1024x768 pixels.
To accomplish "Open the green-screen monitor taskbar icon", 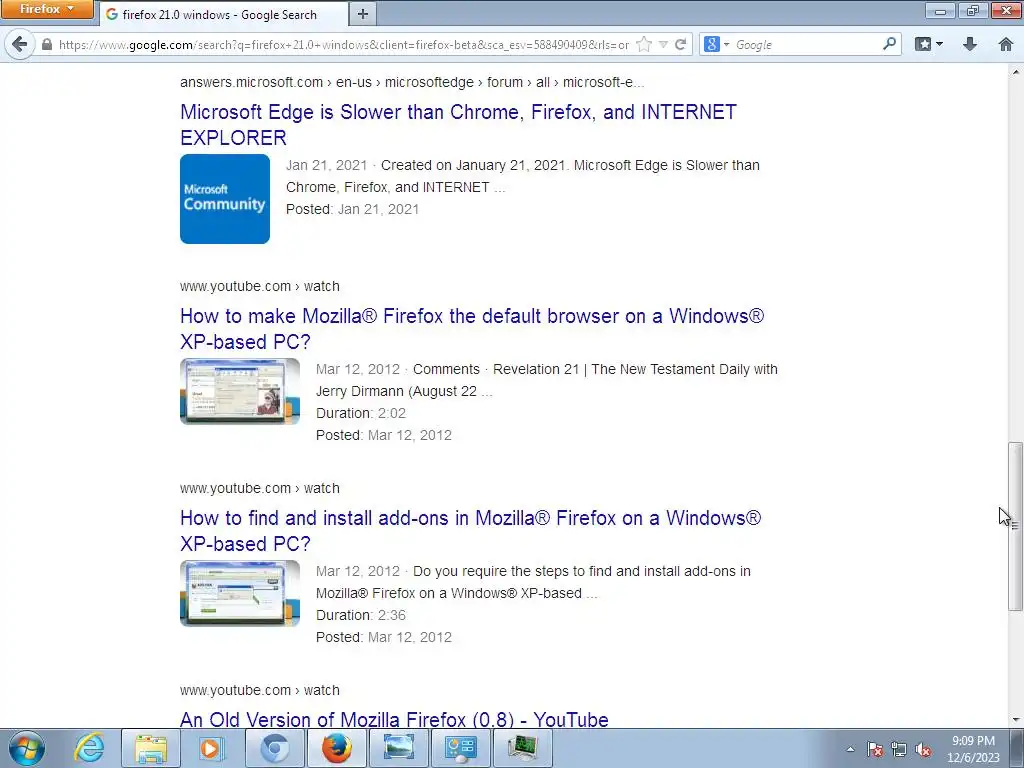I will 522,748.
